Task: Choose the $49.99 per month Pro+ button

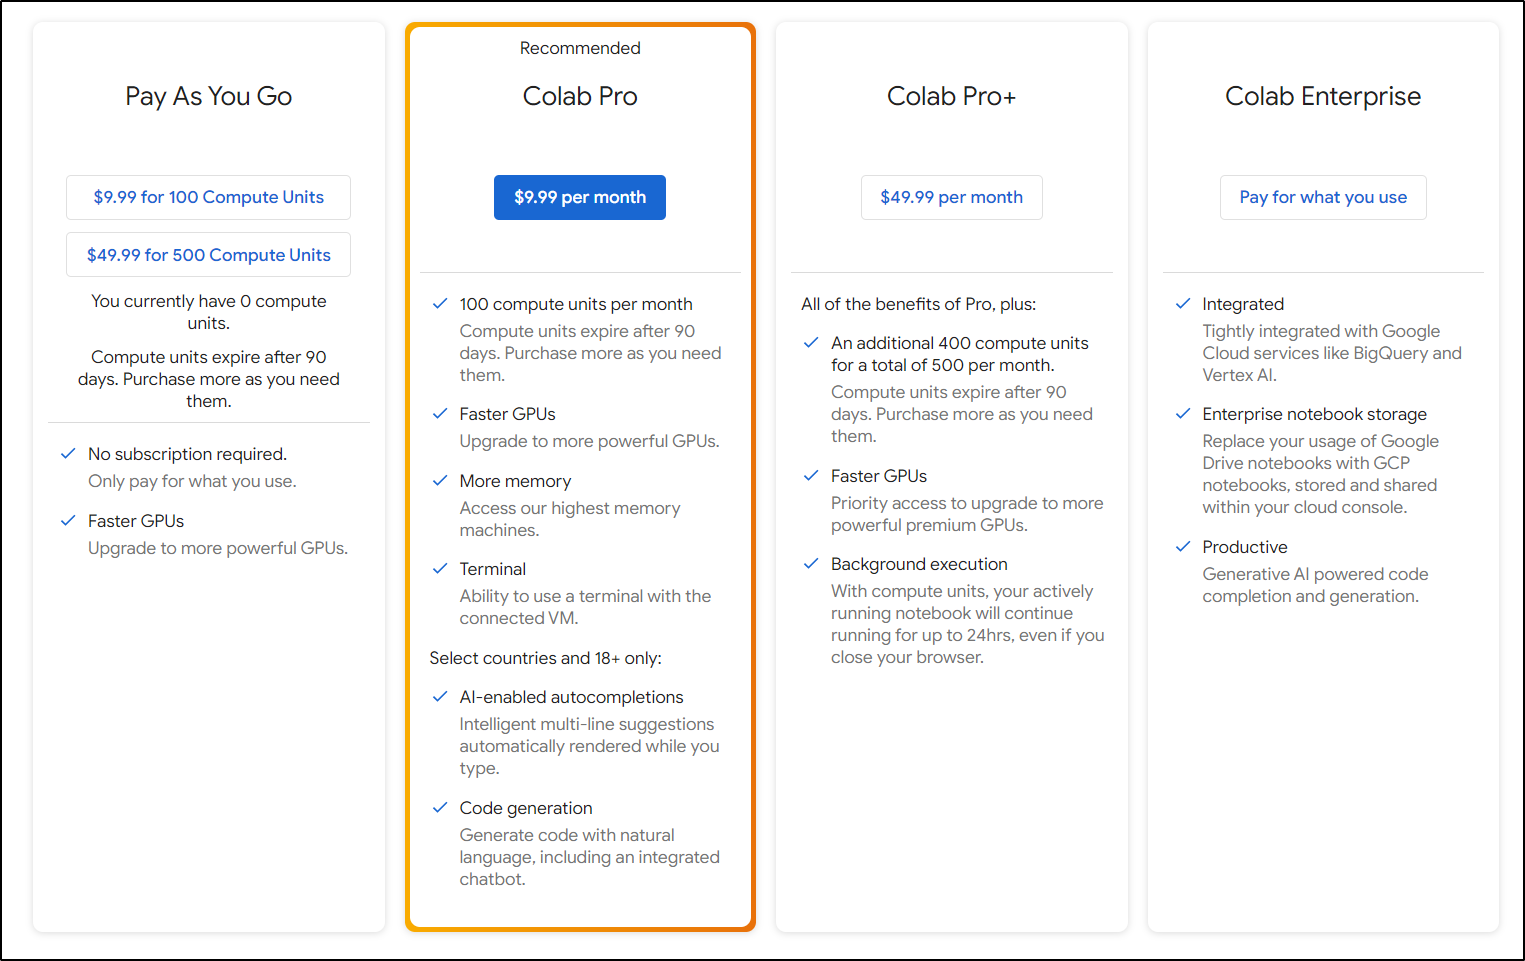Action: click(x=951, y=197)
